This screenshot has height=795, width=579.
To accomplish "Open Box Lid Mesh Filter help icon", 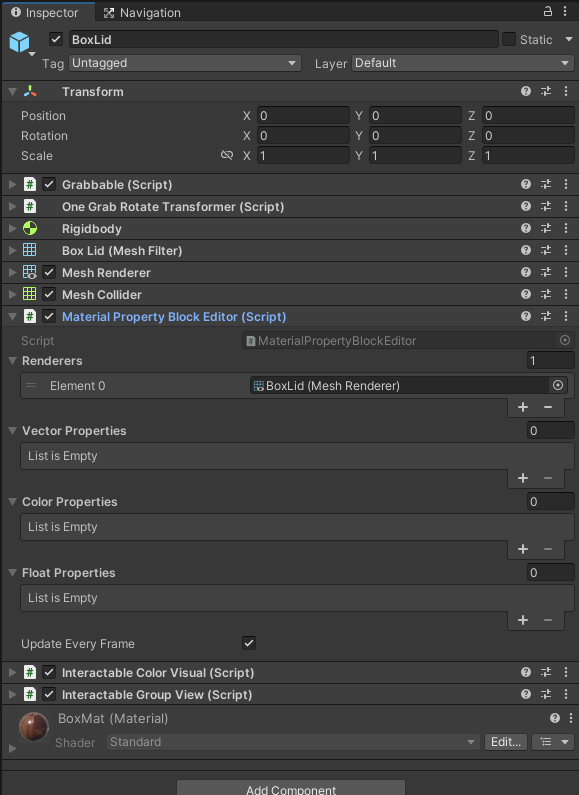I will [526, 250].
